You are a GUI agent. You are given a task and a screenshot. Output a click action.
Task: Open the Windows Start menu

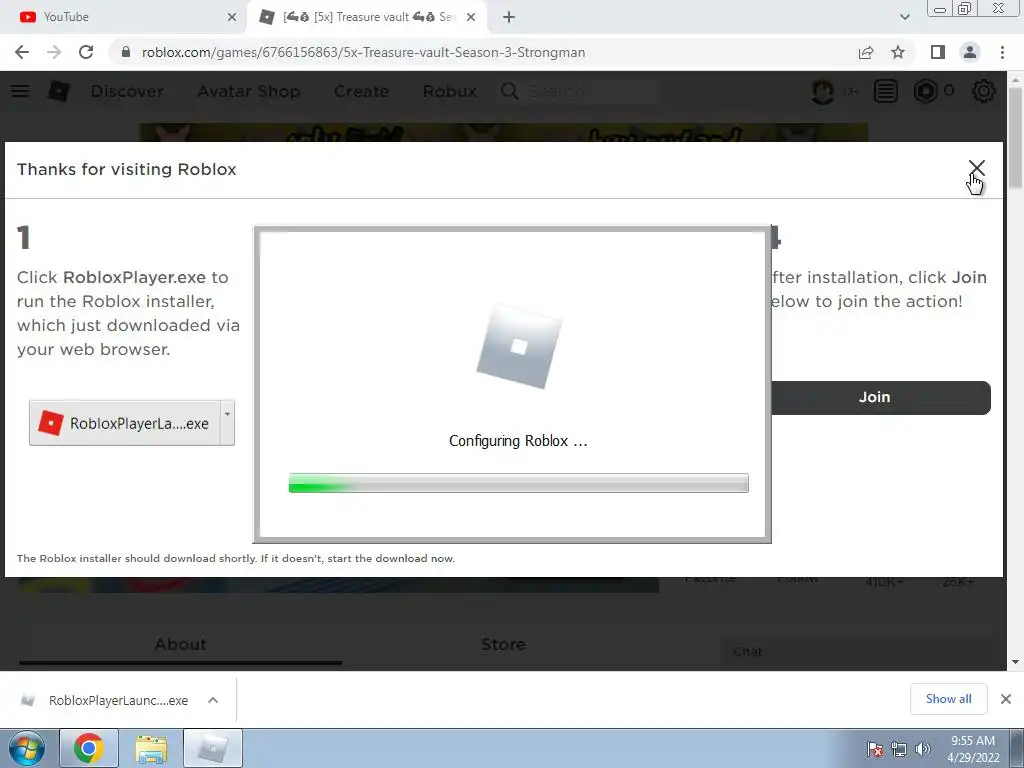click(x=26, y=748)
